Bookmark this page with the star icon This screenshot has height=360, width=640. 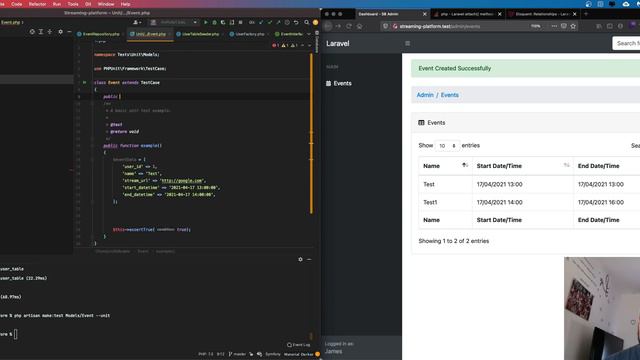pos(573,26)
